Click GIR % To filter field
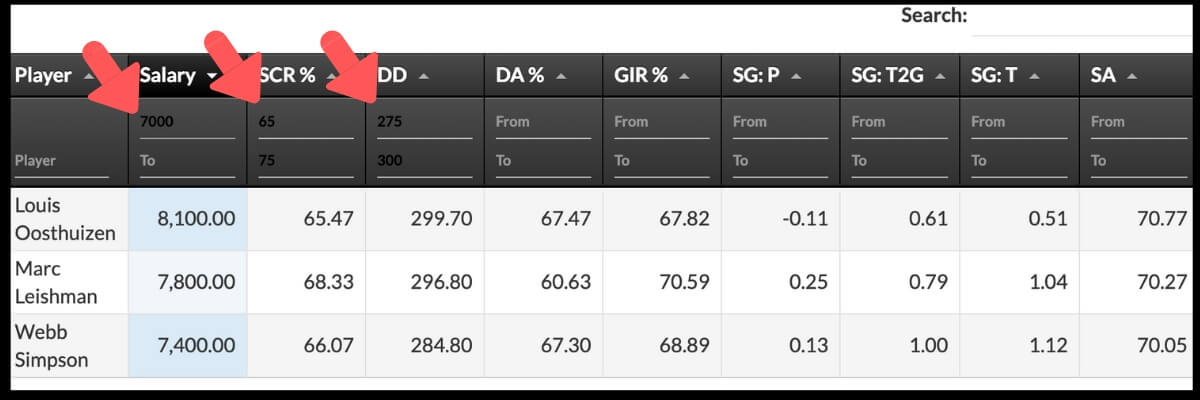This screenshot has height=400, width=1200. pos(661,161)
